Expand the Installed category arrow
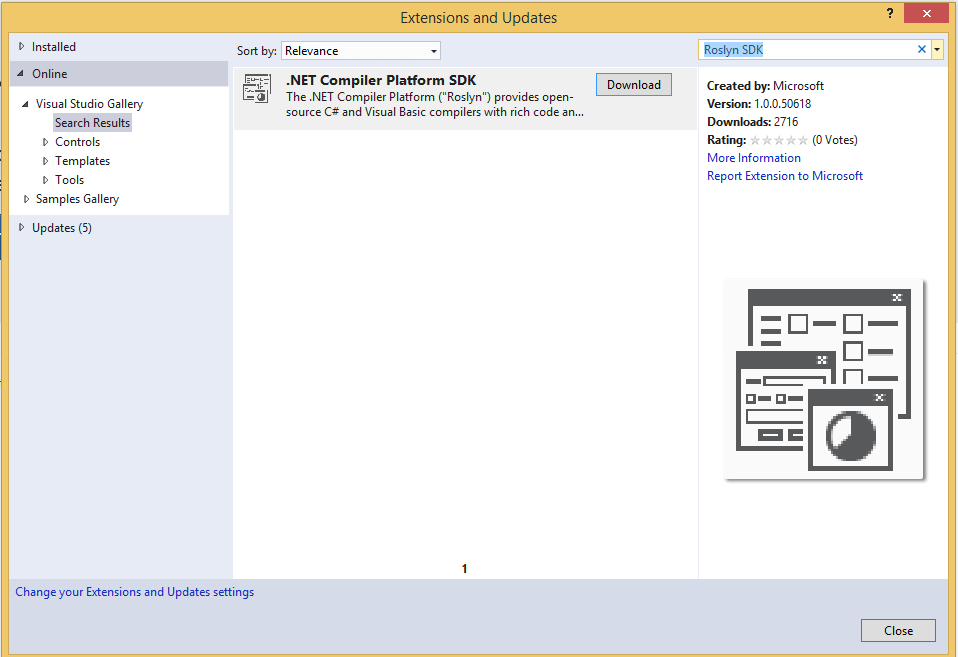The image size is (958, 657). 21,46
